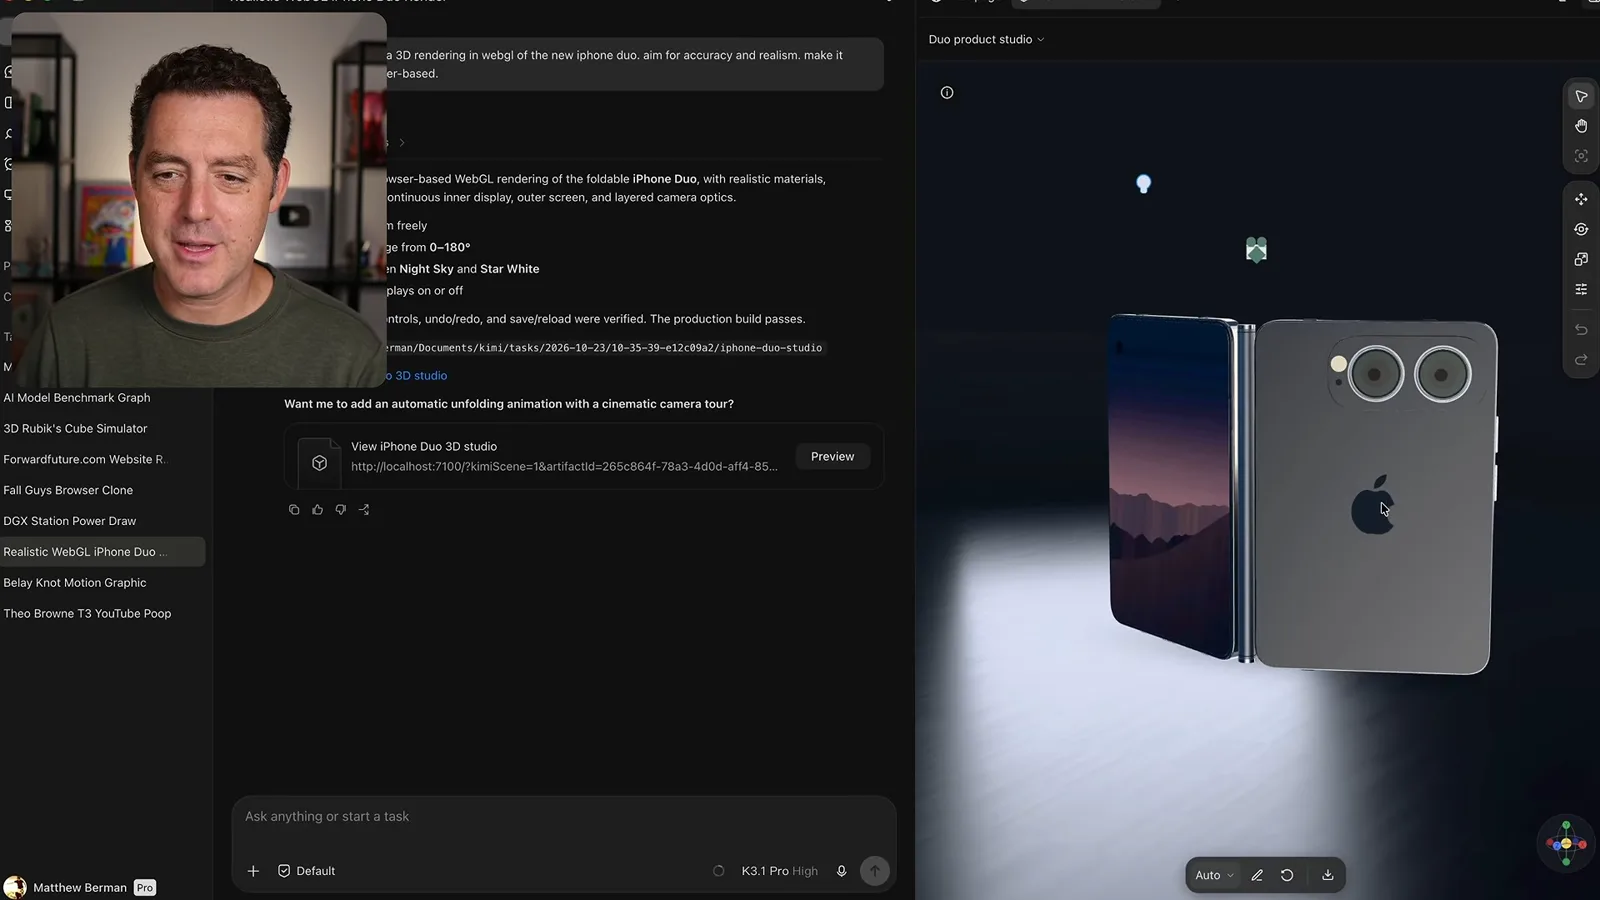Open the DGX Station Power Draw chat
The image size is (1600, 900).
[x=70, y=521]
